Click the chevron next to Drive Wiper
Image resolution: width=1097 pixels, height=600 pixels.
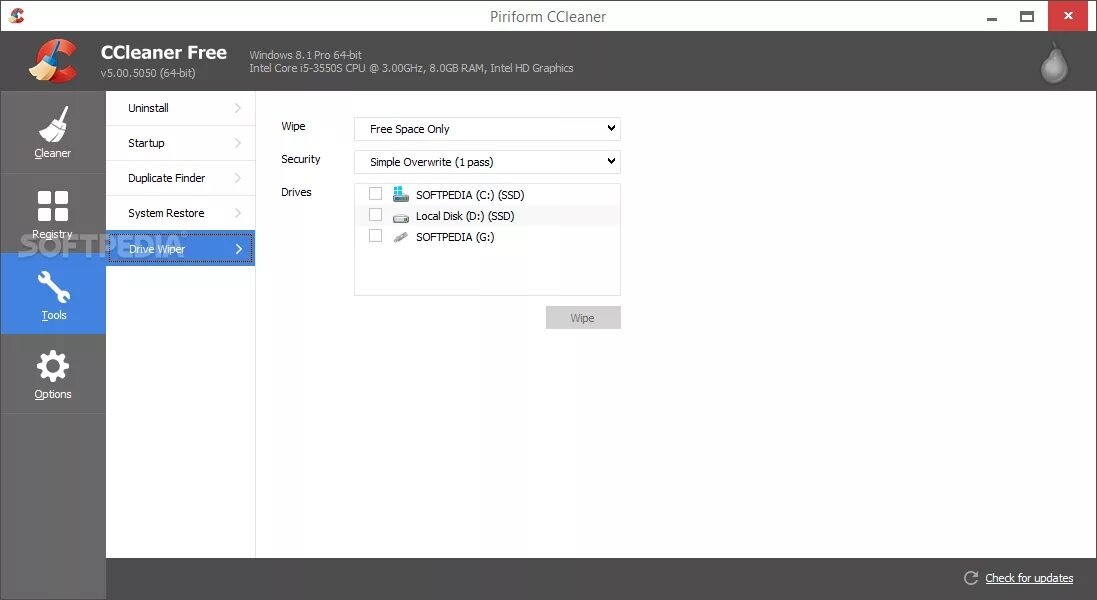coord(239,249)
